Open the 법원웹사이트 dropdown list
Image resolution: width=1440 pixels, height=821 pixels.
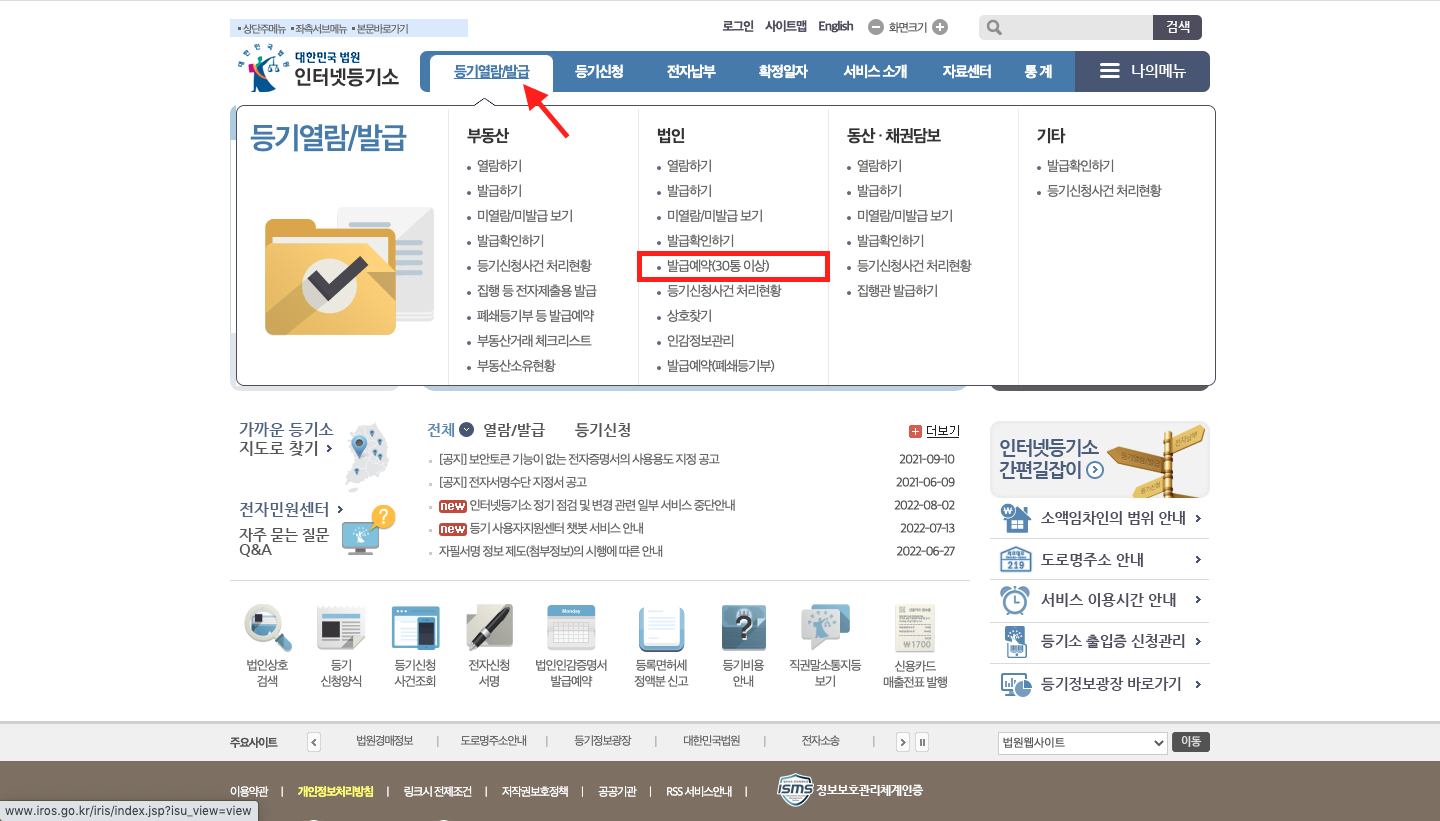point(1085,741)
